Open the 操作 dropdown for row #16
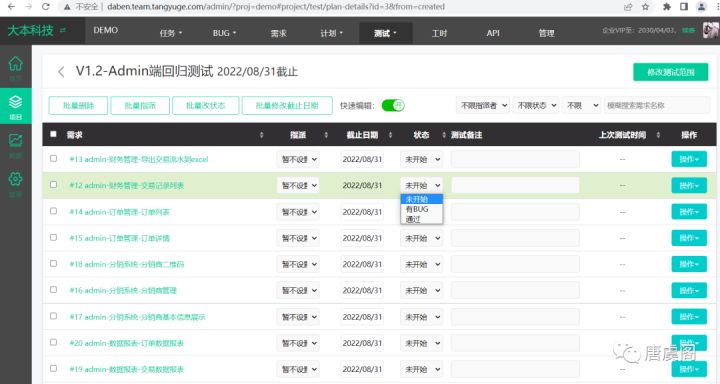This screenshot has height=384, width=720. (x=689, y=291)
